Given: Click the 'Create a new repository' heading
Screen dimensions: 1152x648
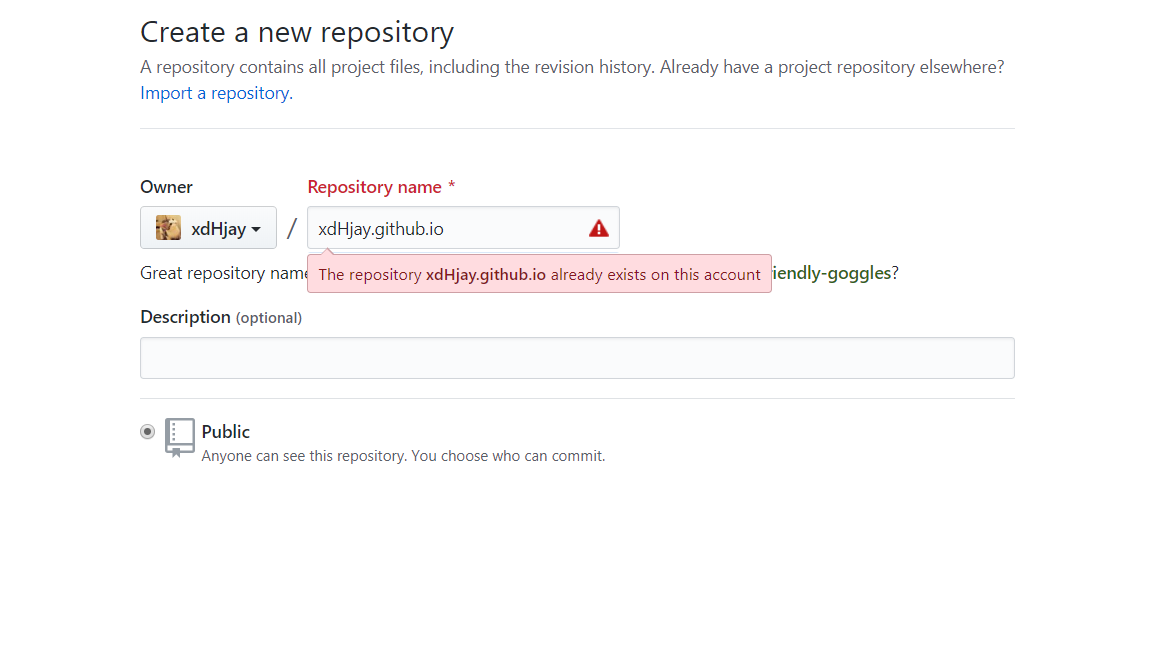Looking at the screenshot, I should point(297,32).
